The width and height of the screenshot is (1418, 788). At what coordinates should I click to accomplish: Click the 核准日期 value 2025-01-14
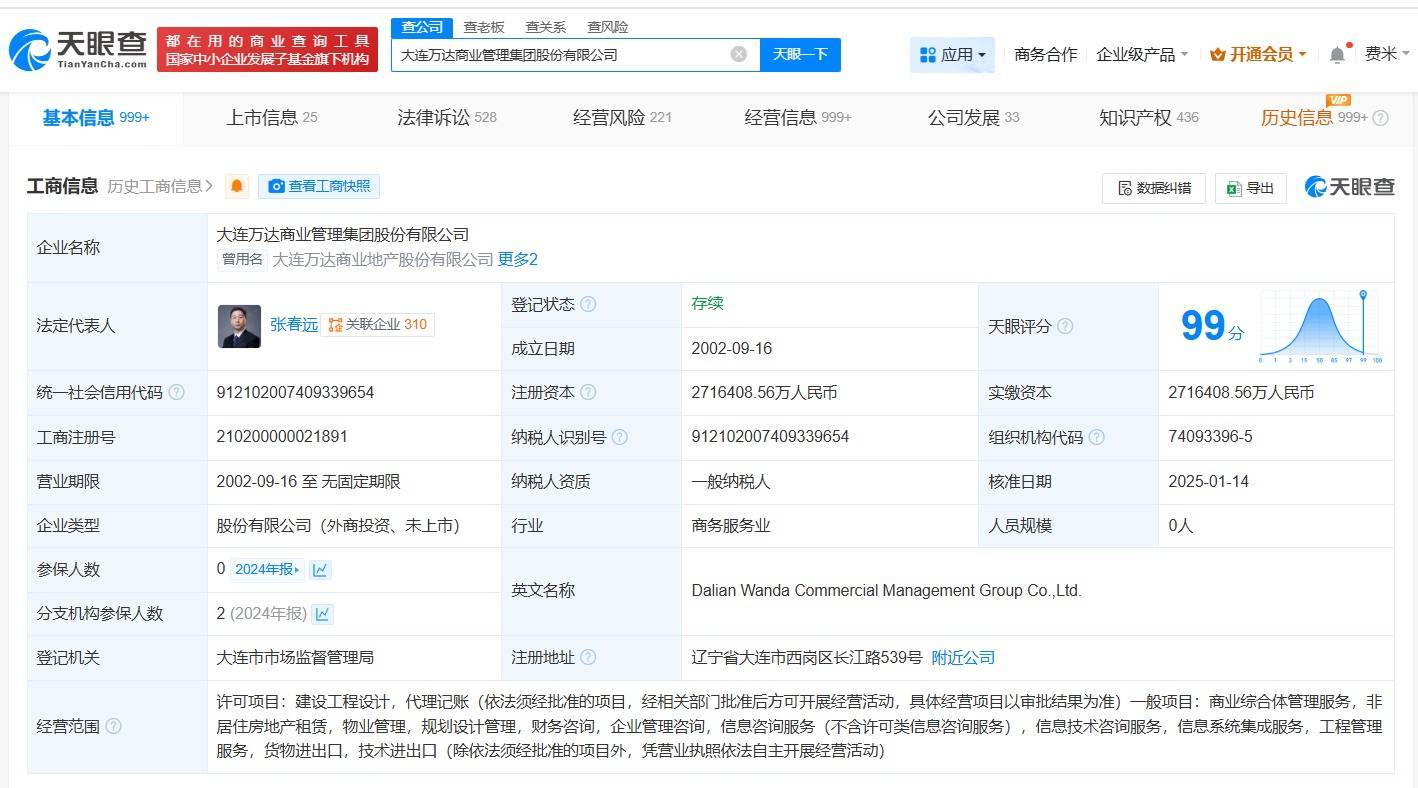[1209, 481]
